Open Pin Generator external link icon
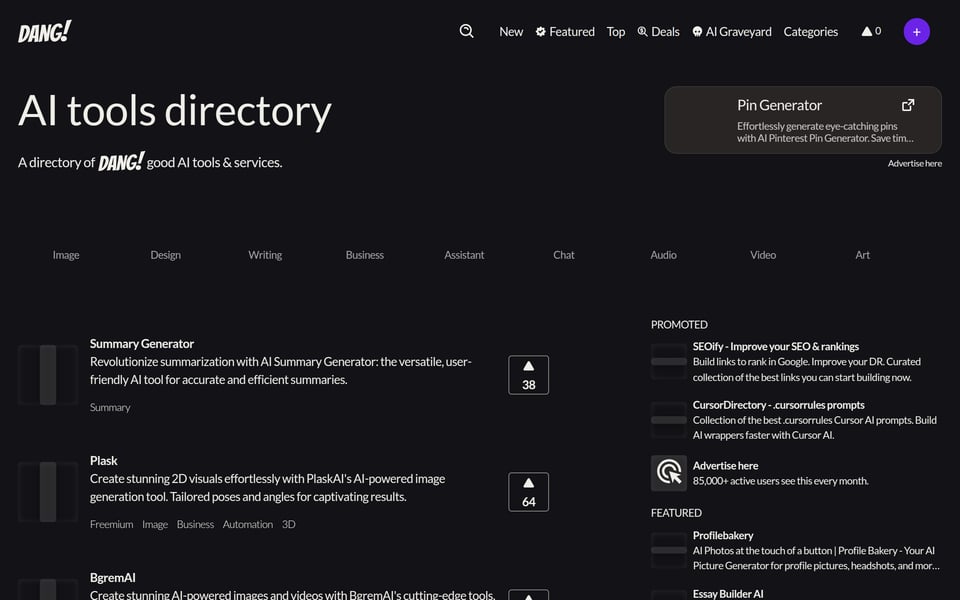The image size is (960, 600). pos(907,105)
